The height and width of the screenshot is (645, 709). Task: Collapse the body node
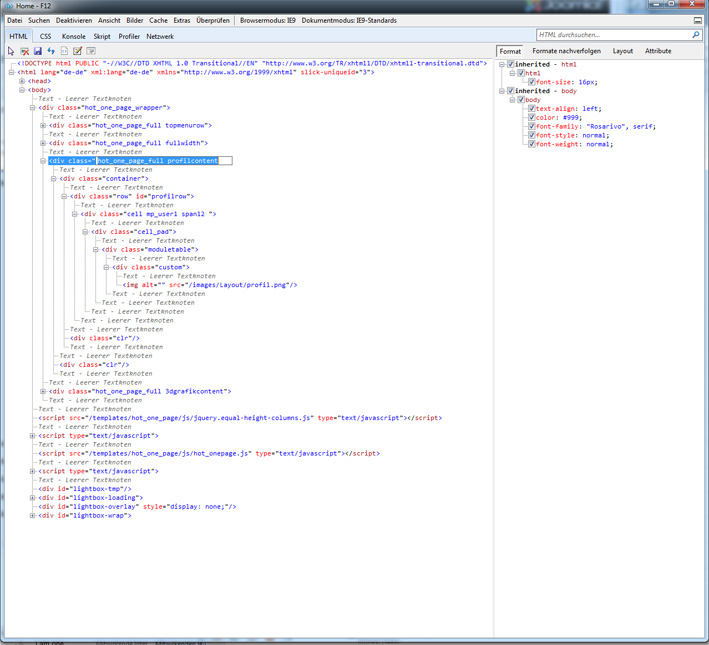point(22,90)
